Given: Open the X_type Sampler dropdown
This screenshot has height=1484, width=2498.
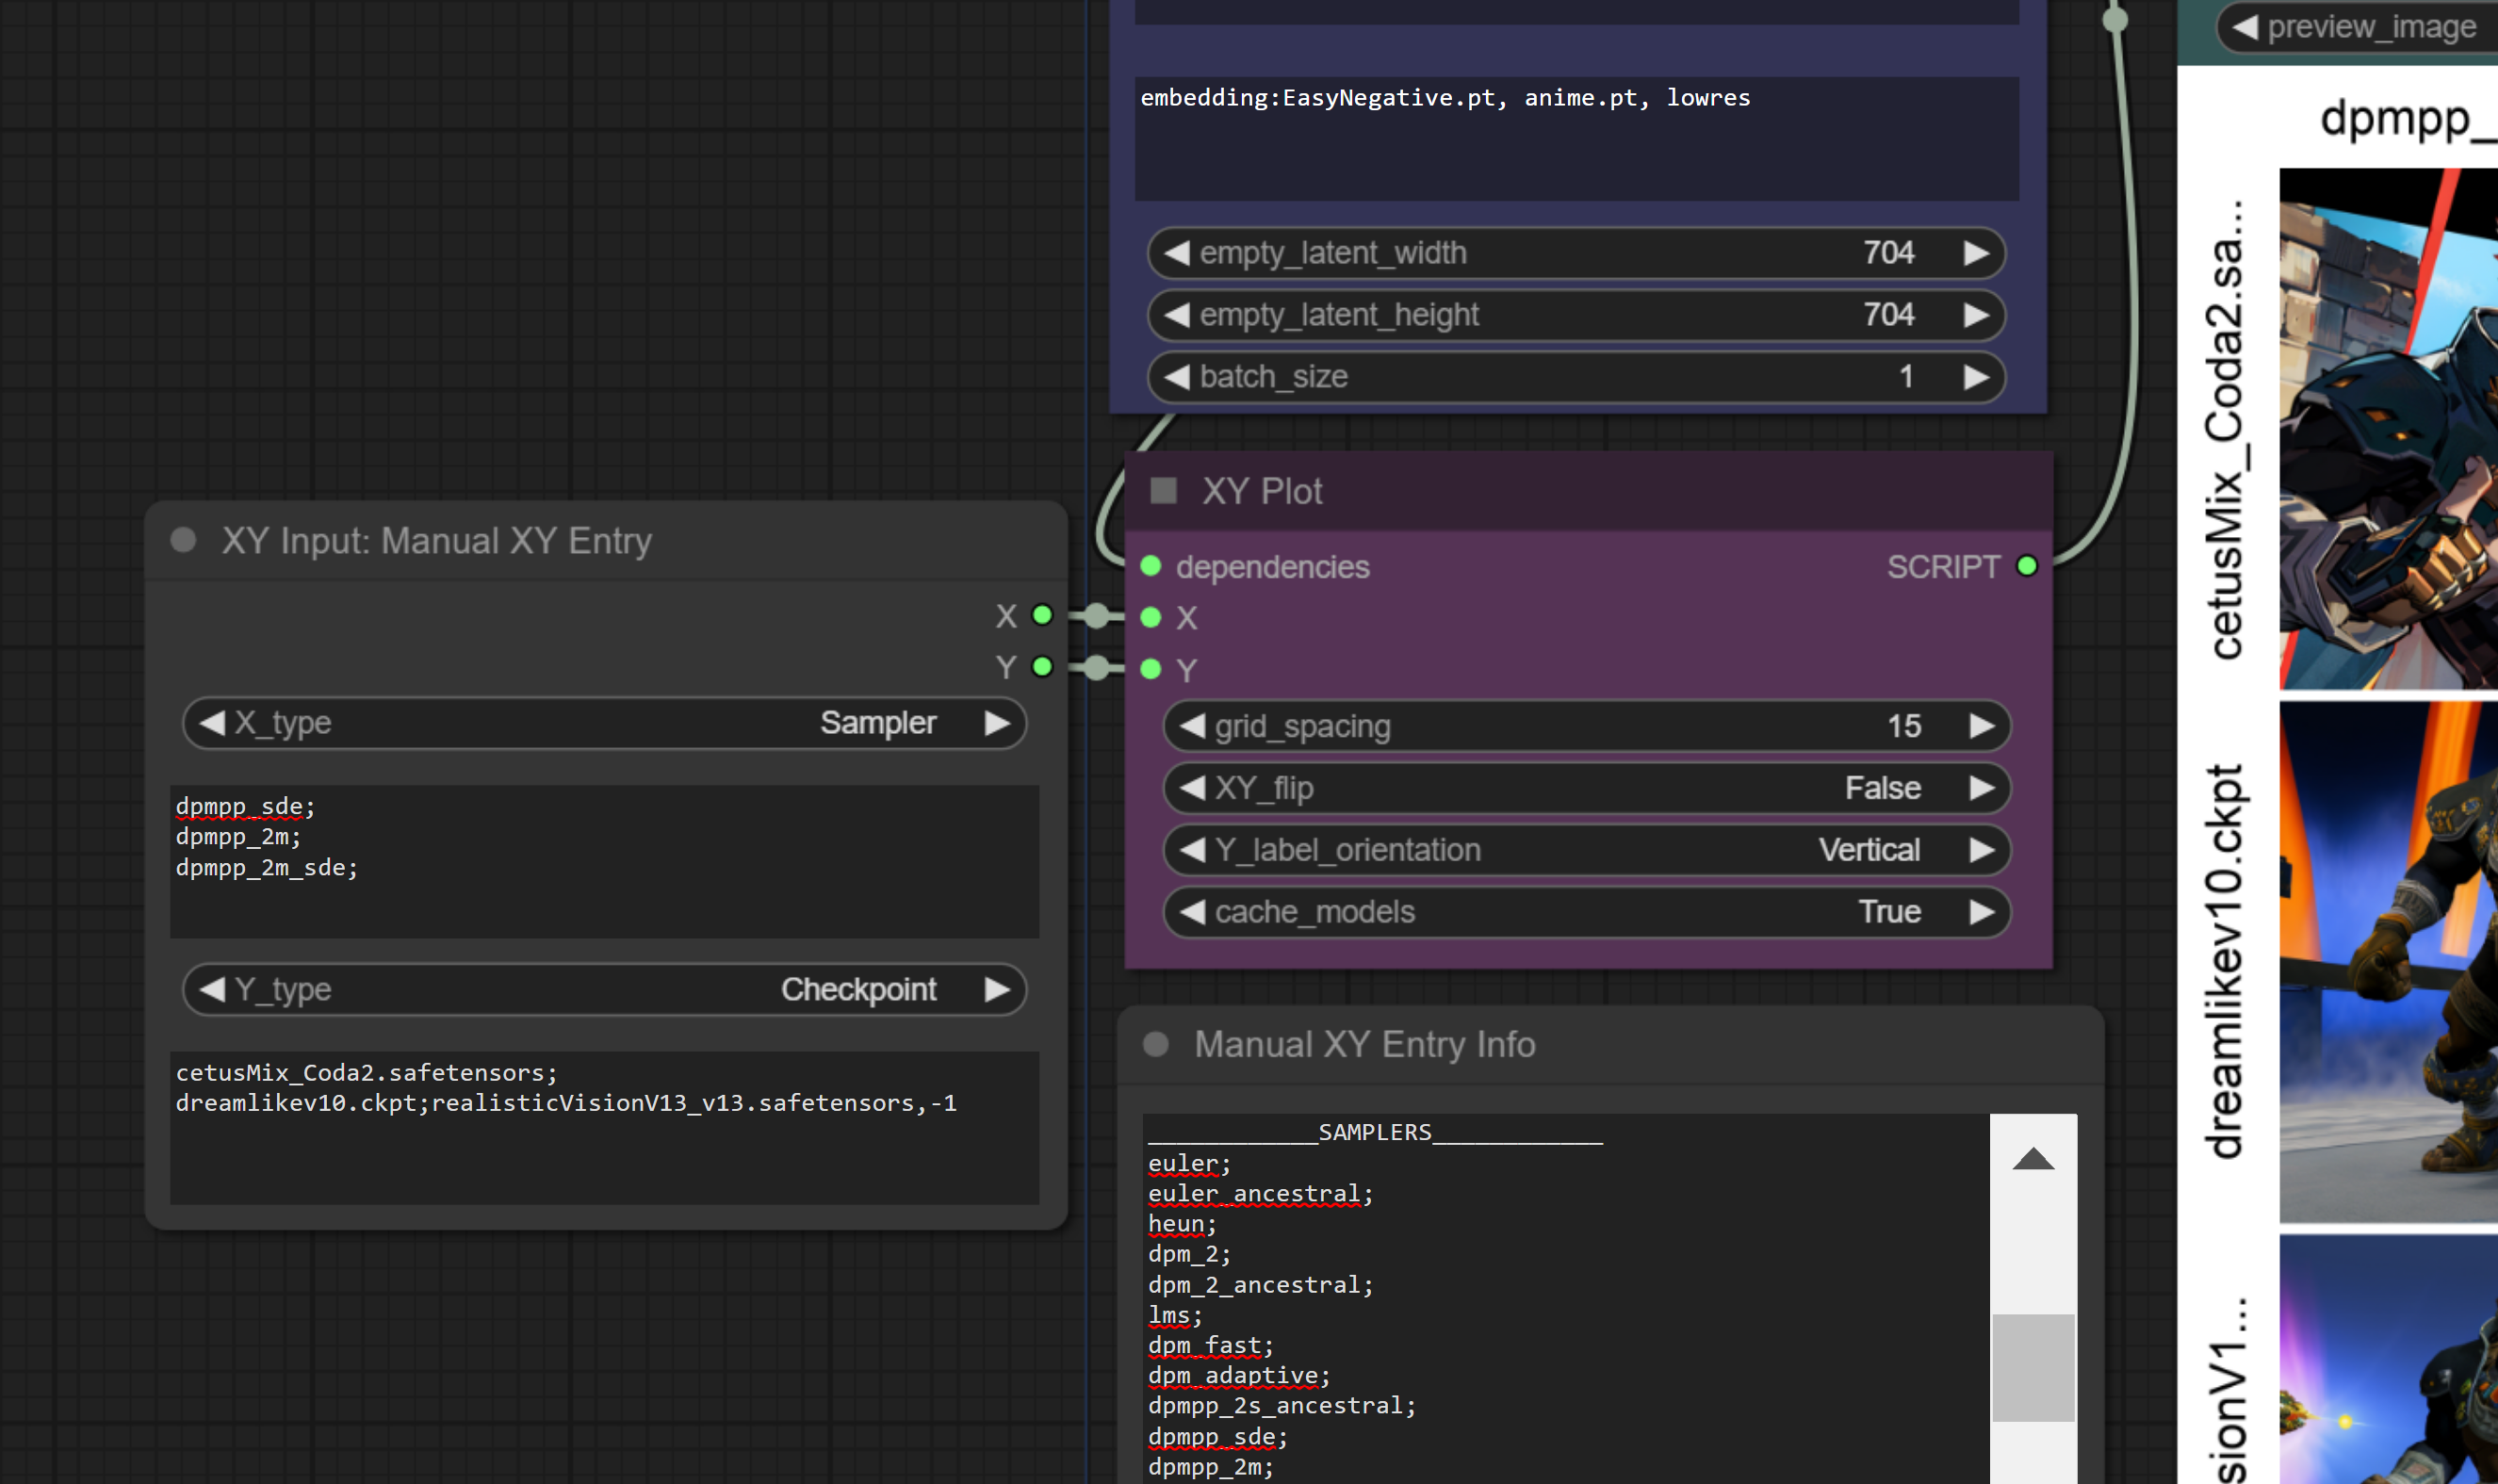Looking at the screenshot, I should [878, 722].
